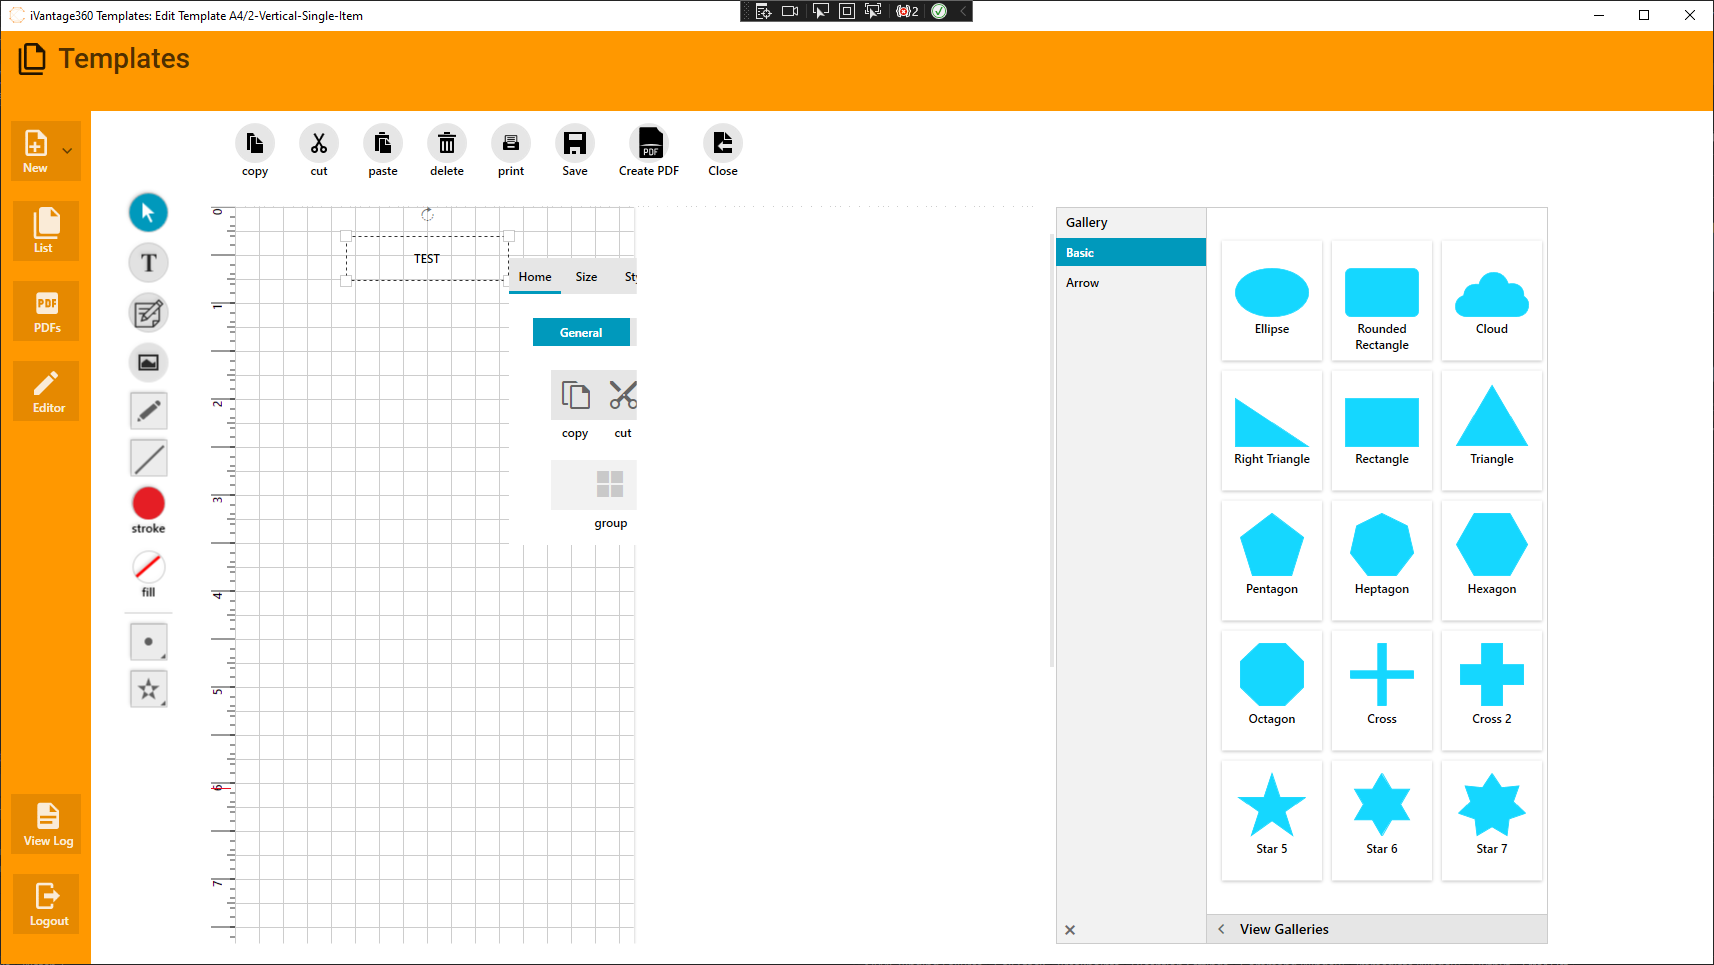Choose the Pentagon shape

(x=1272, y=560)
